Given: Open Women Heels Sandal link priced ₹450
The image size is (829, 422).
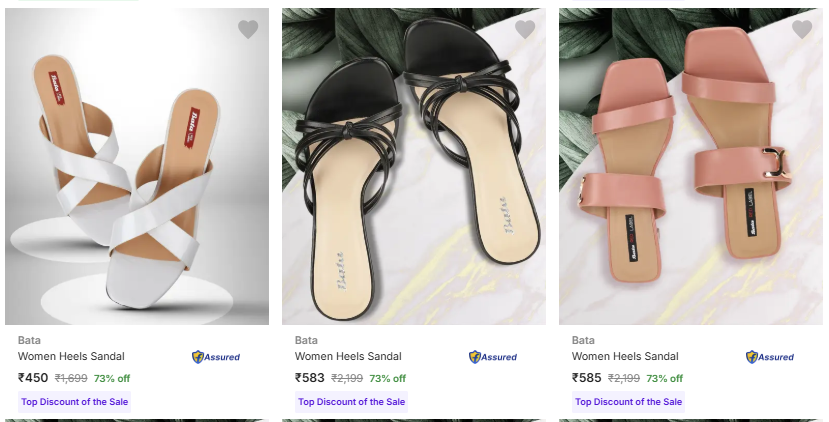Looking at the screenshot, I should (71, 356).
